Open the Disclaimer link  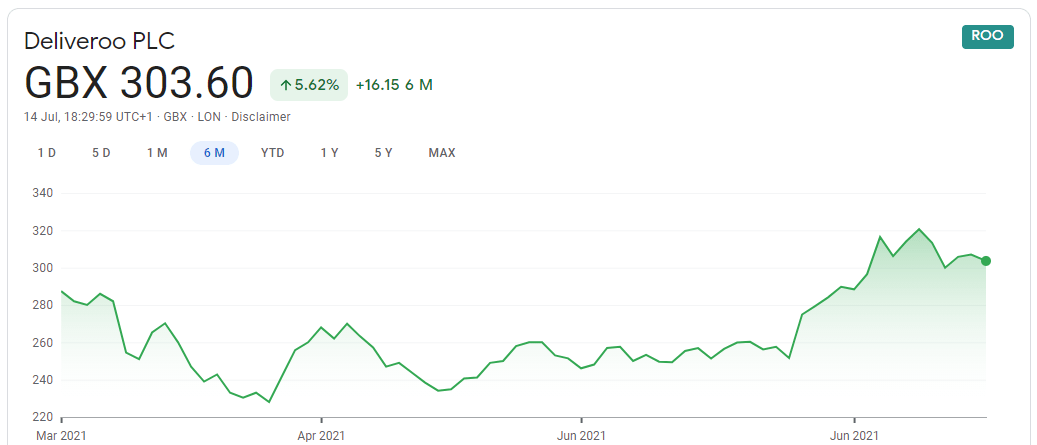(x=261, y=117)
